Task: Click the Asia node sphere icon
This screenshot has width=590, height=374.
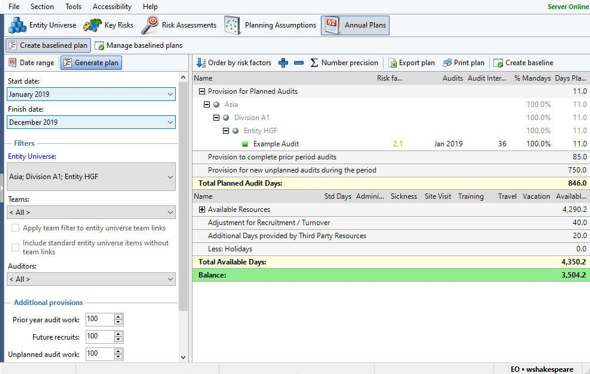Action: pyautogui.click(x=216, y=105)
